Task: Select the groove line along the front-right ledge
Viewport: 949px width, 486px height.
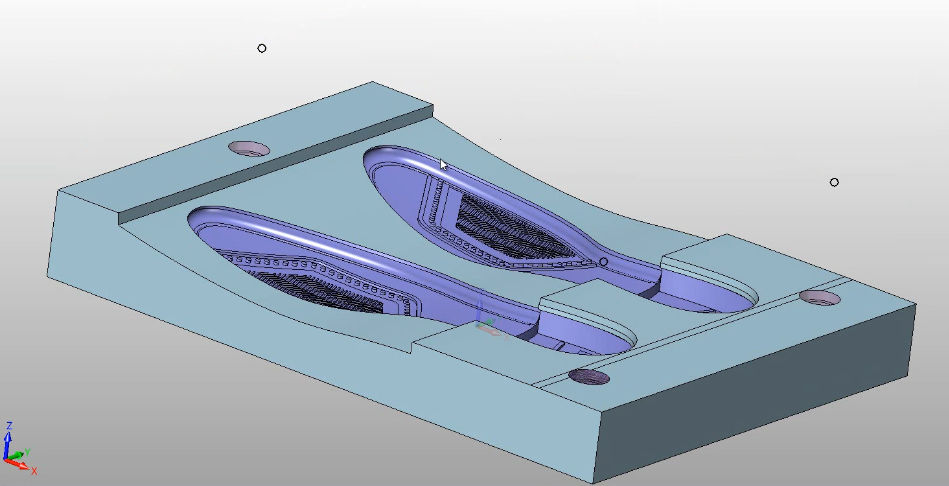Action: coord(700,332)
